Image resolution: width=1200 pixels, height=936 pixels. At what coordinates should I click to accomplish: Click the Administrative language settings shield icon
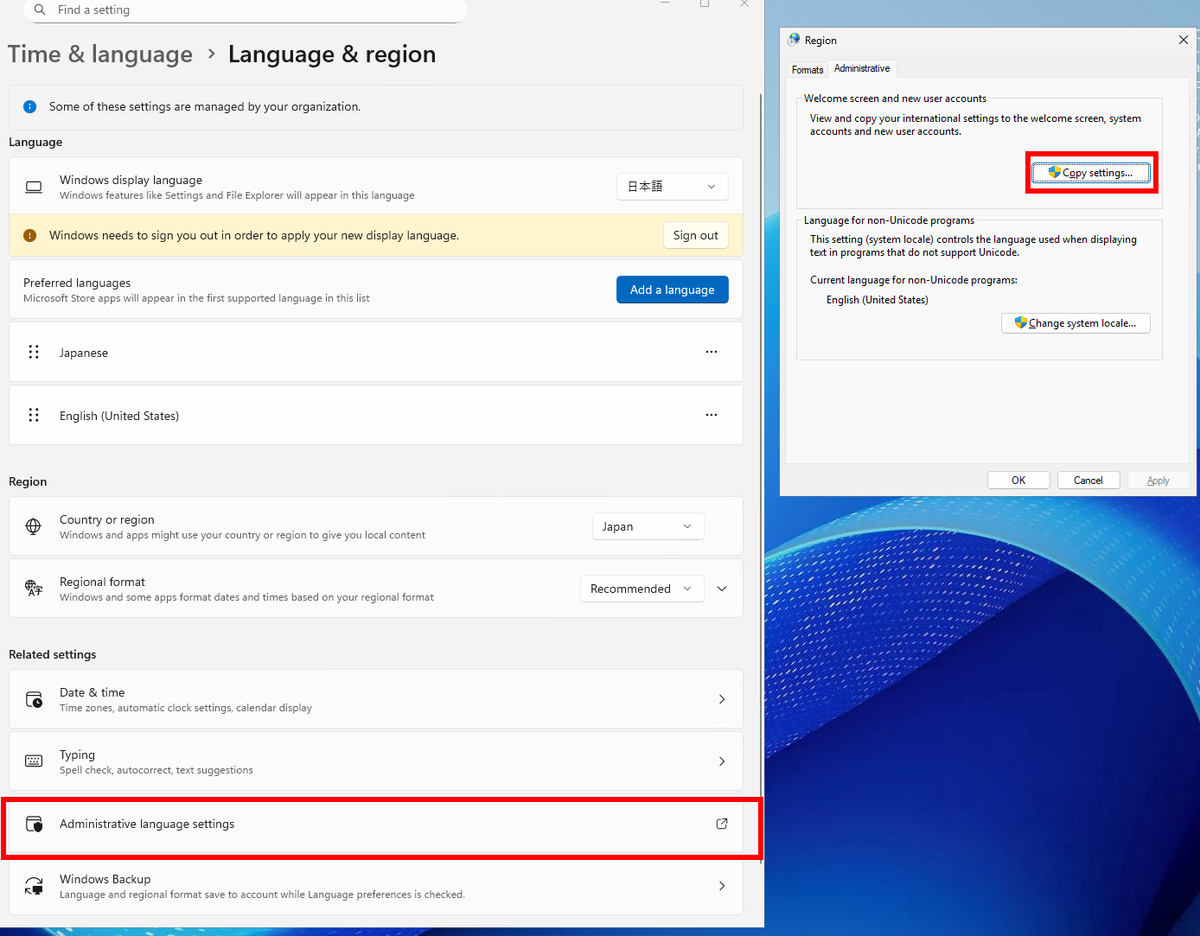tap(34, 825)
